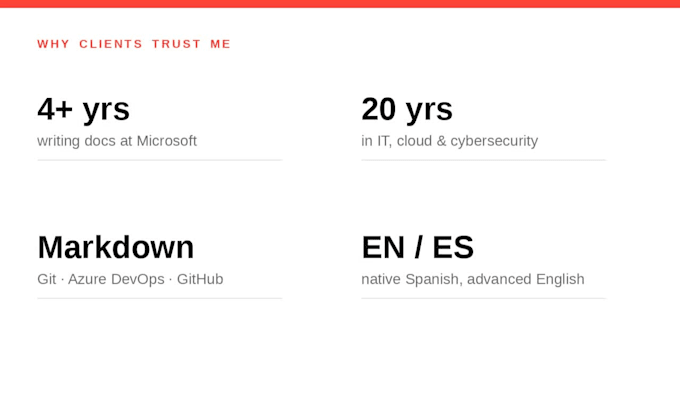Select 'native Spanish, advanced English' caption
Image resolution: width=680 pixels, height=409 pixels.
473,279
